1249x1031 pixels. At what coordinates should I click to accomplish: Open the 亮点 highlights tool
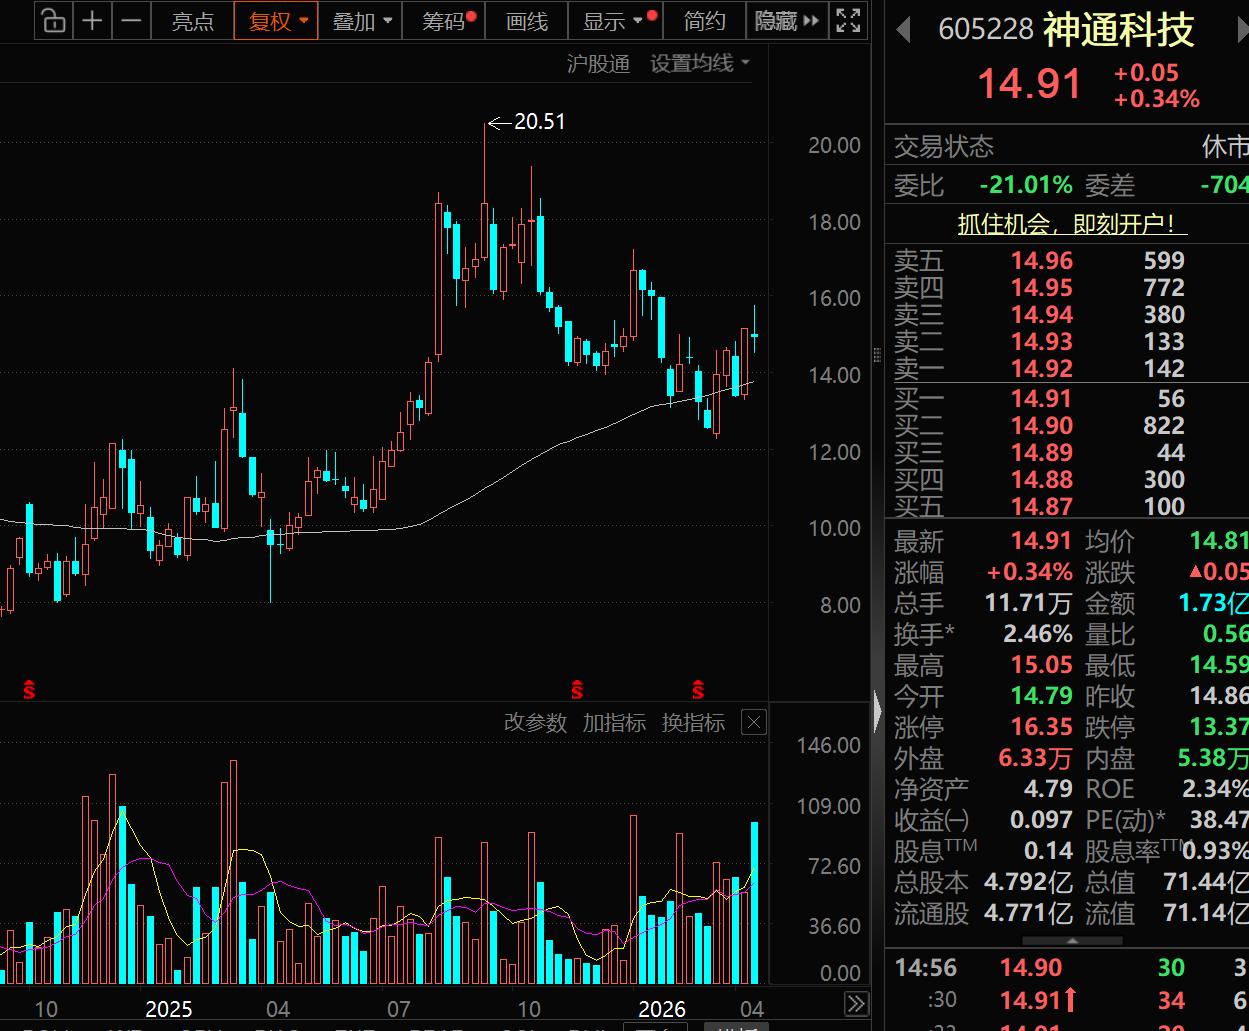tap(192, 21)
